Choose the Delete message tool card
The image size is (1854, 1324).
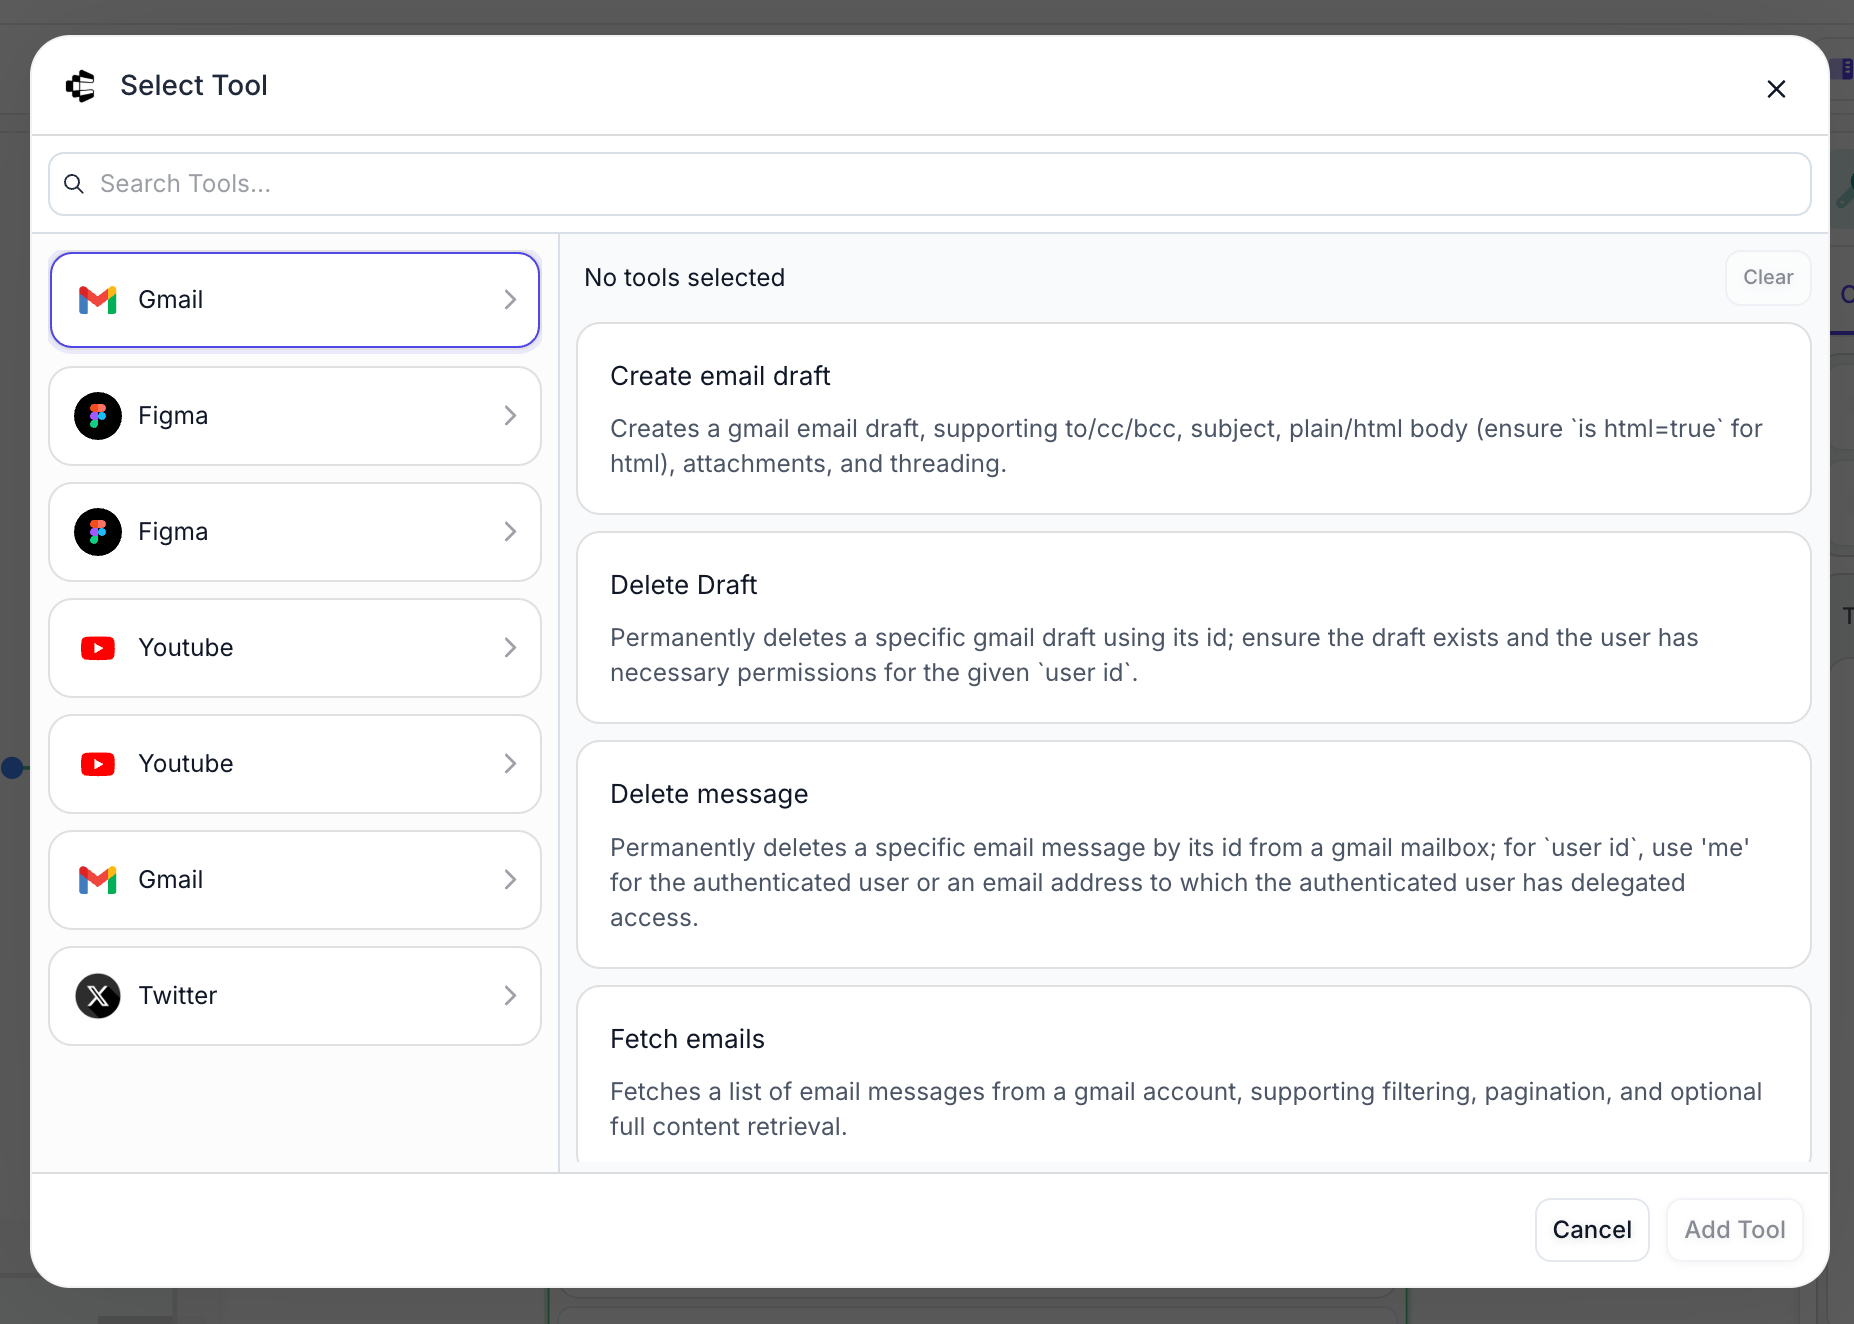coord(1193,854)
